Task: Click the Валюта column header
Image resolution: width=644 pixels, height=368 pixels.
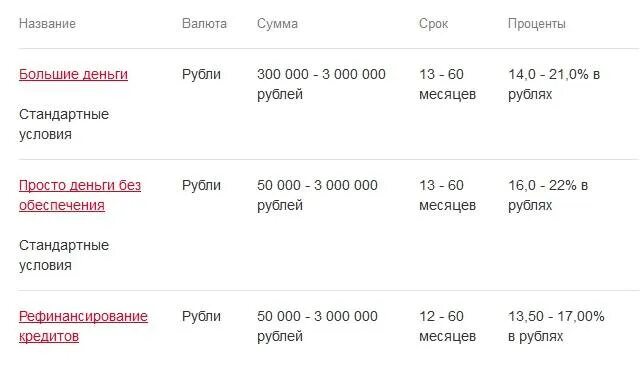Action: click(204, 23)
